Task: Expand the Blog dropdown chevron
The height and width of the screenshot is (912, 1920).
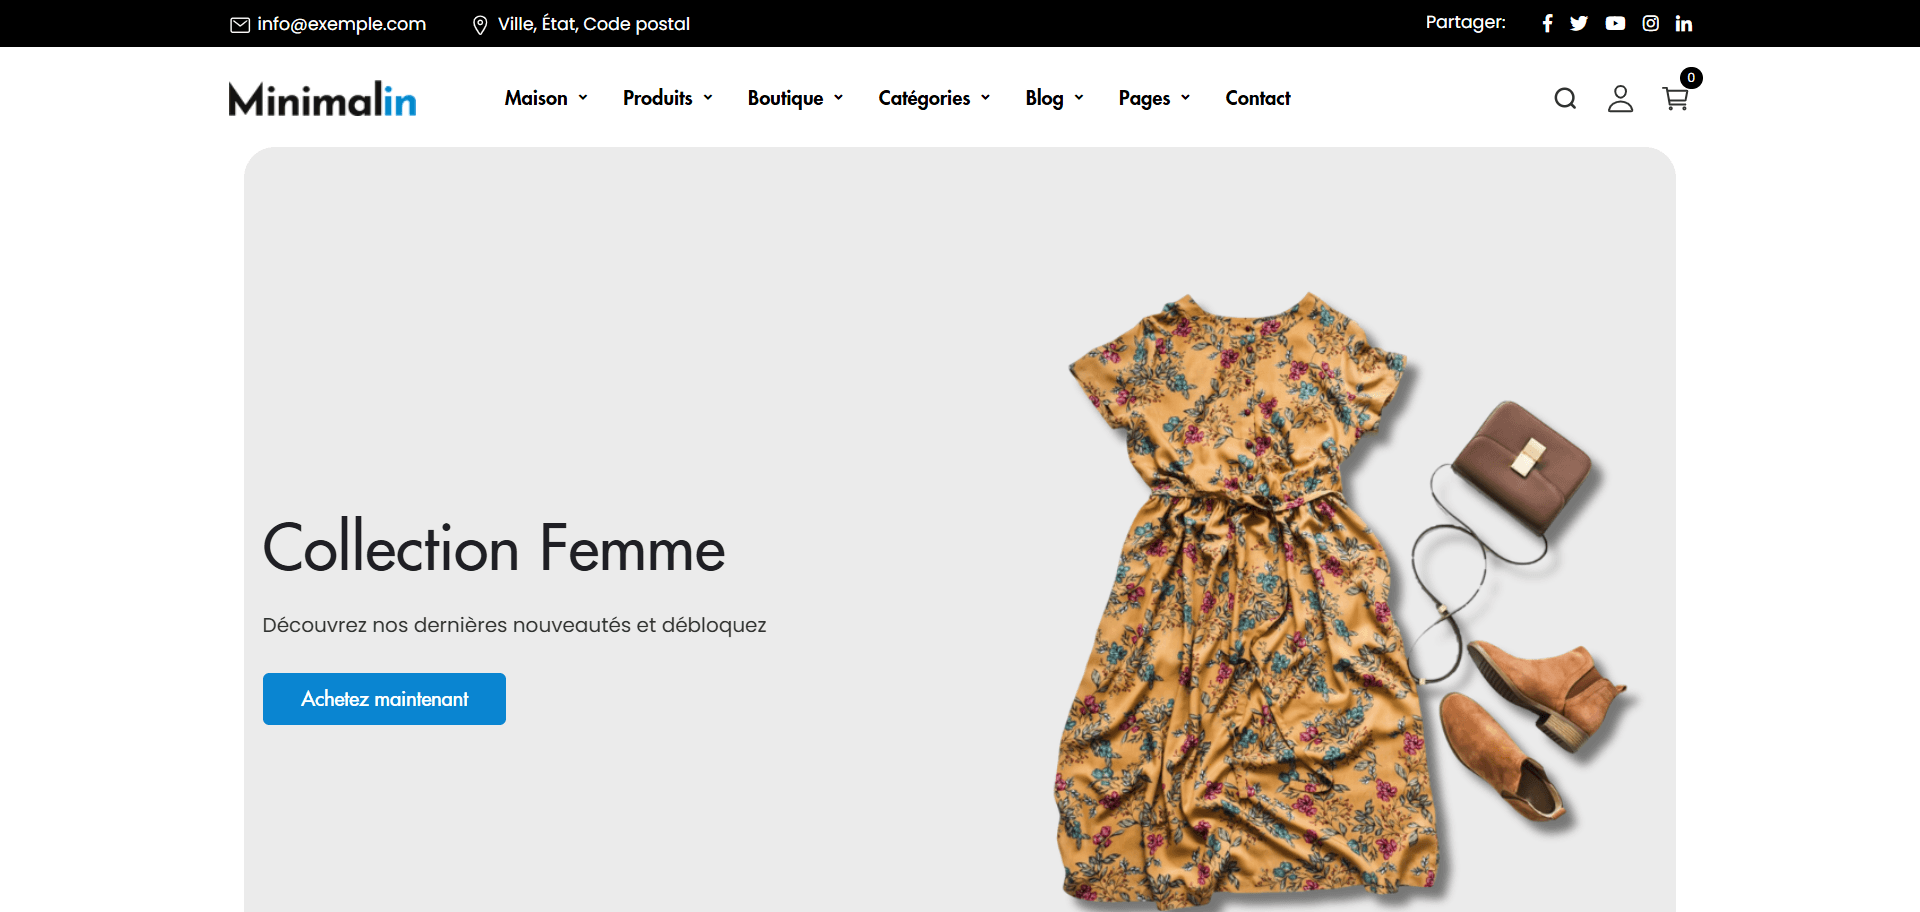Action: click(x=1079, y=98)
